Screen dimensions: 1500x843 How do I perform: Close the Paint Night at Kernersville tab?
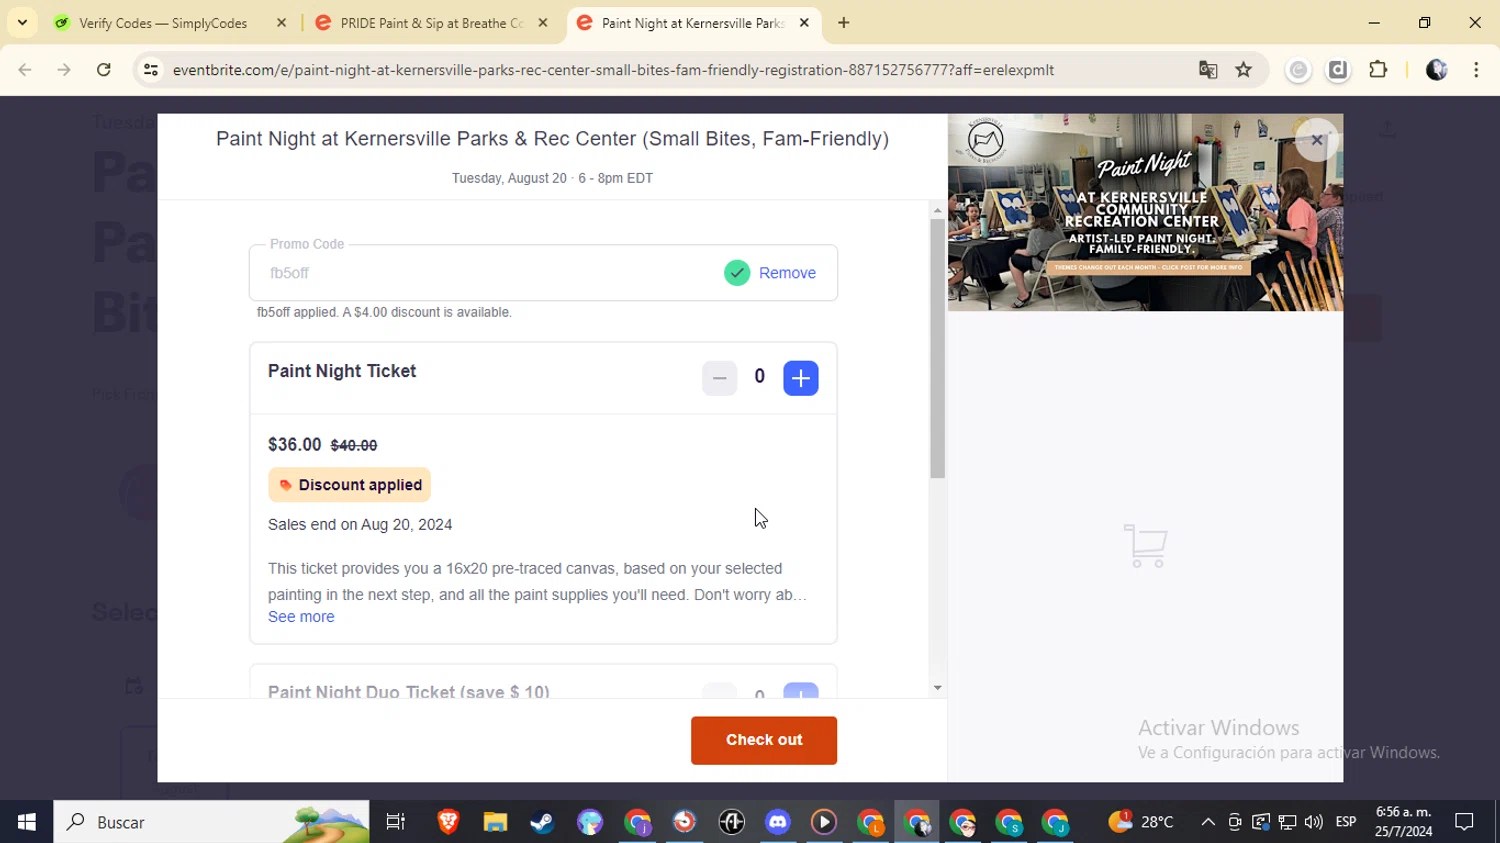(x=804, y=23)
